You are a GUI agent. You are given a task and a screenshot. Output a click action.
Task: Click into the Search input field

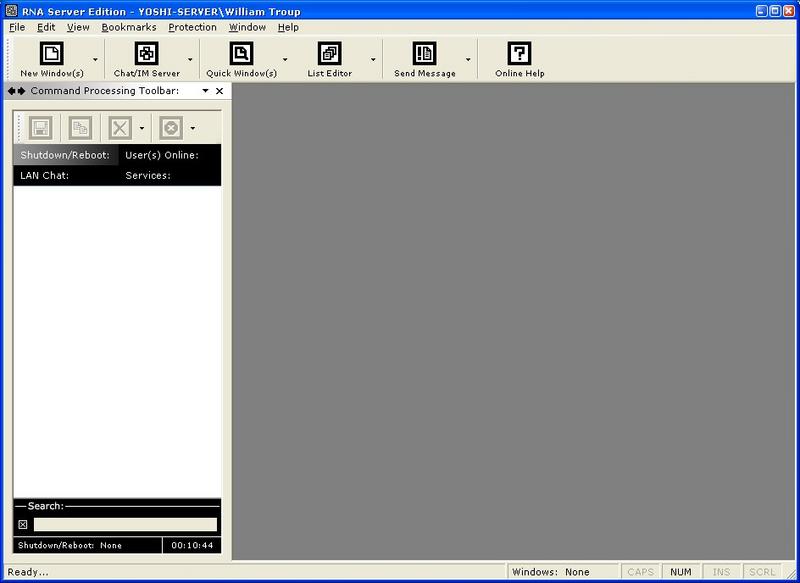point(125,524)
